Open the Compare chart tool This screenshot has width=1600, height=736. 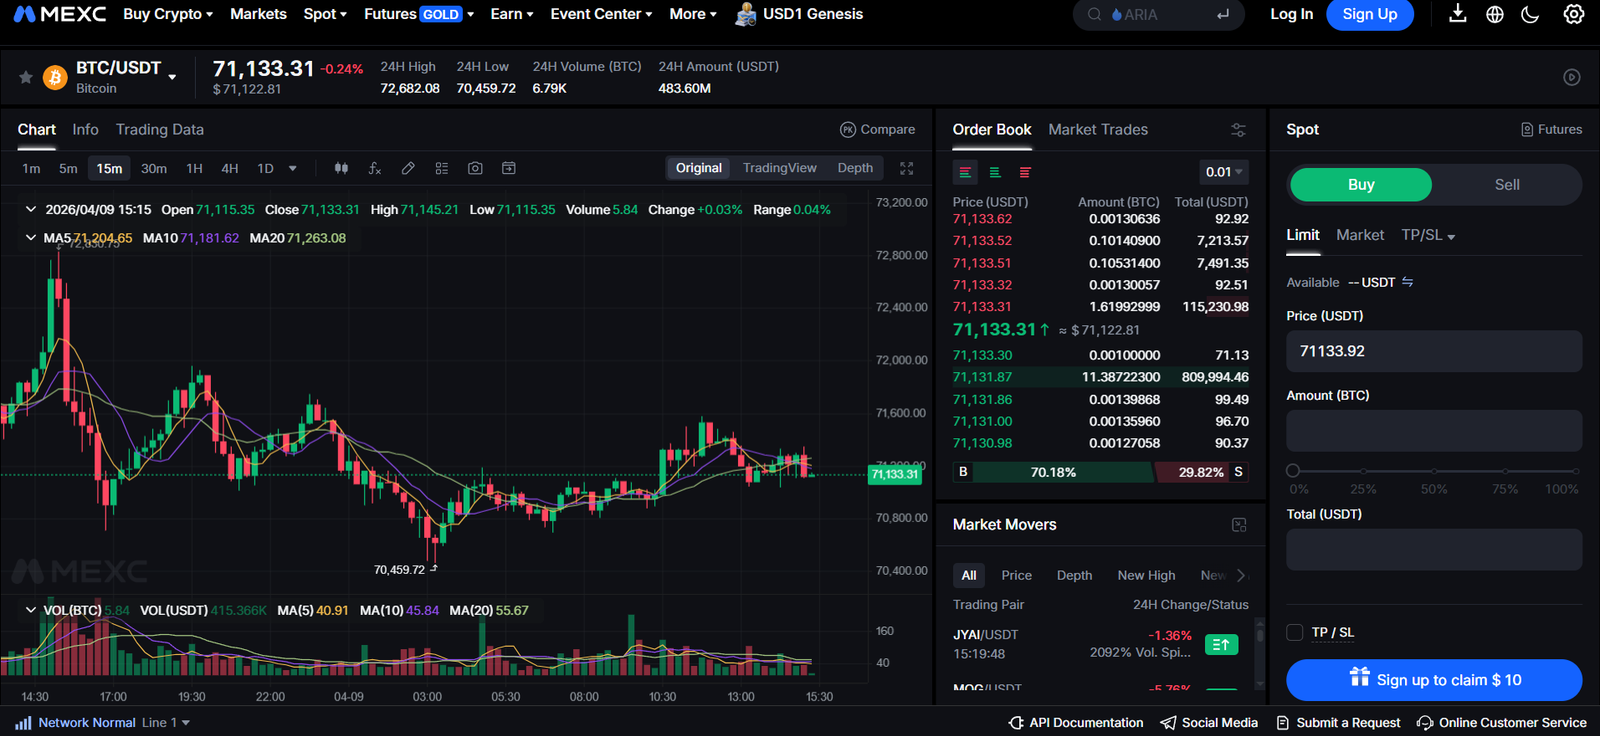click(x=877, y=129)
